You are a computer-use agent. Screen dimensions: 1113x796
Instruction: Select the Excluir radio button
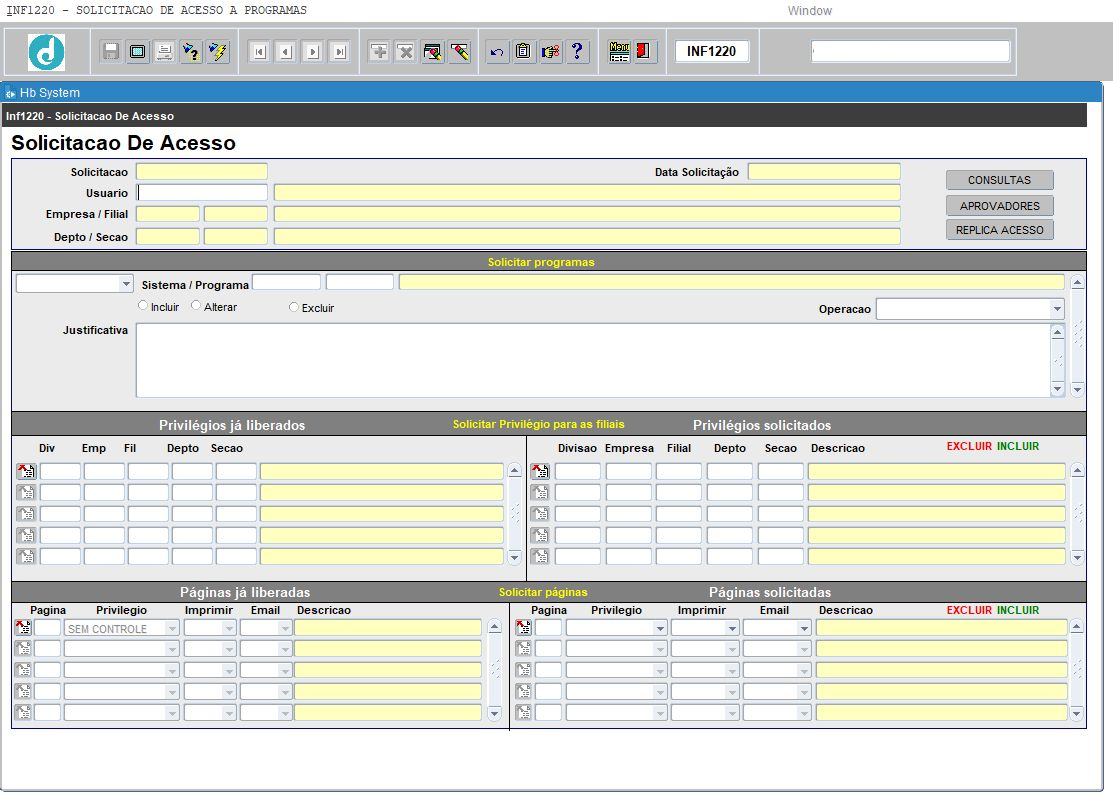click(x=294, y=307)
